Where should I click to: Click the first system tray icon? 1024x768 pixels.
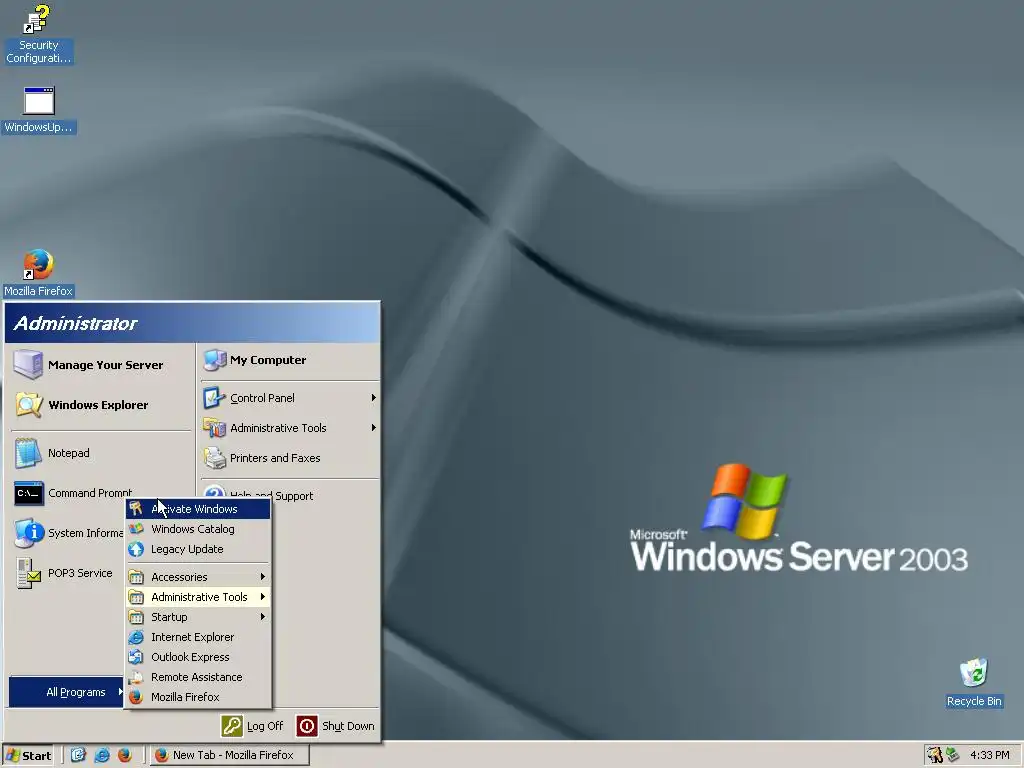click(x=935, y=755)
